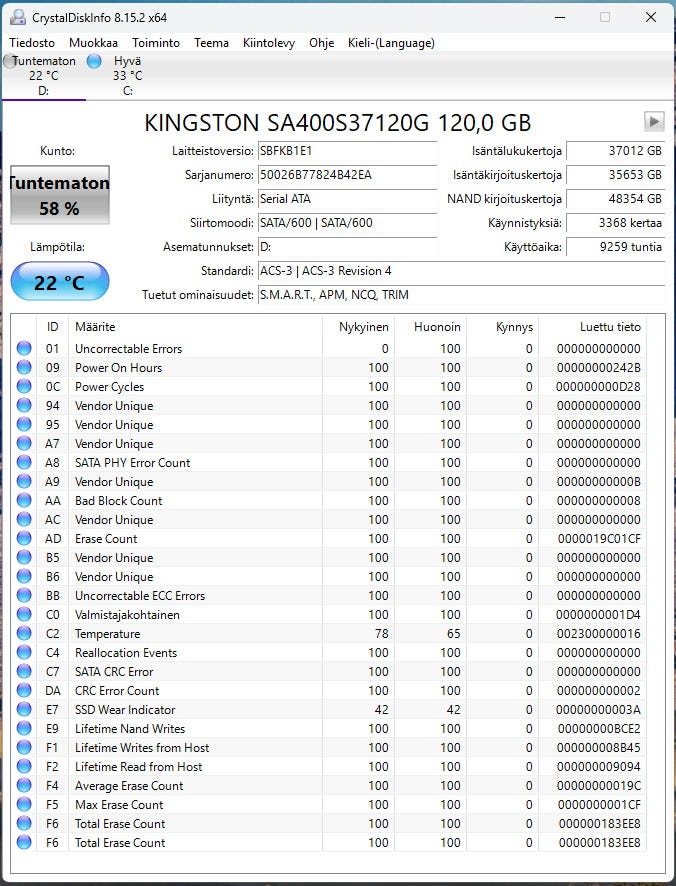Click the Tuntematon 58 % health status button
676x886 pixels.
tap(60, 195)
